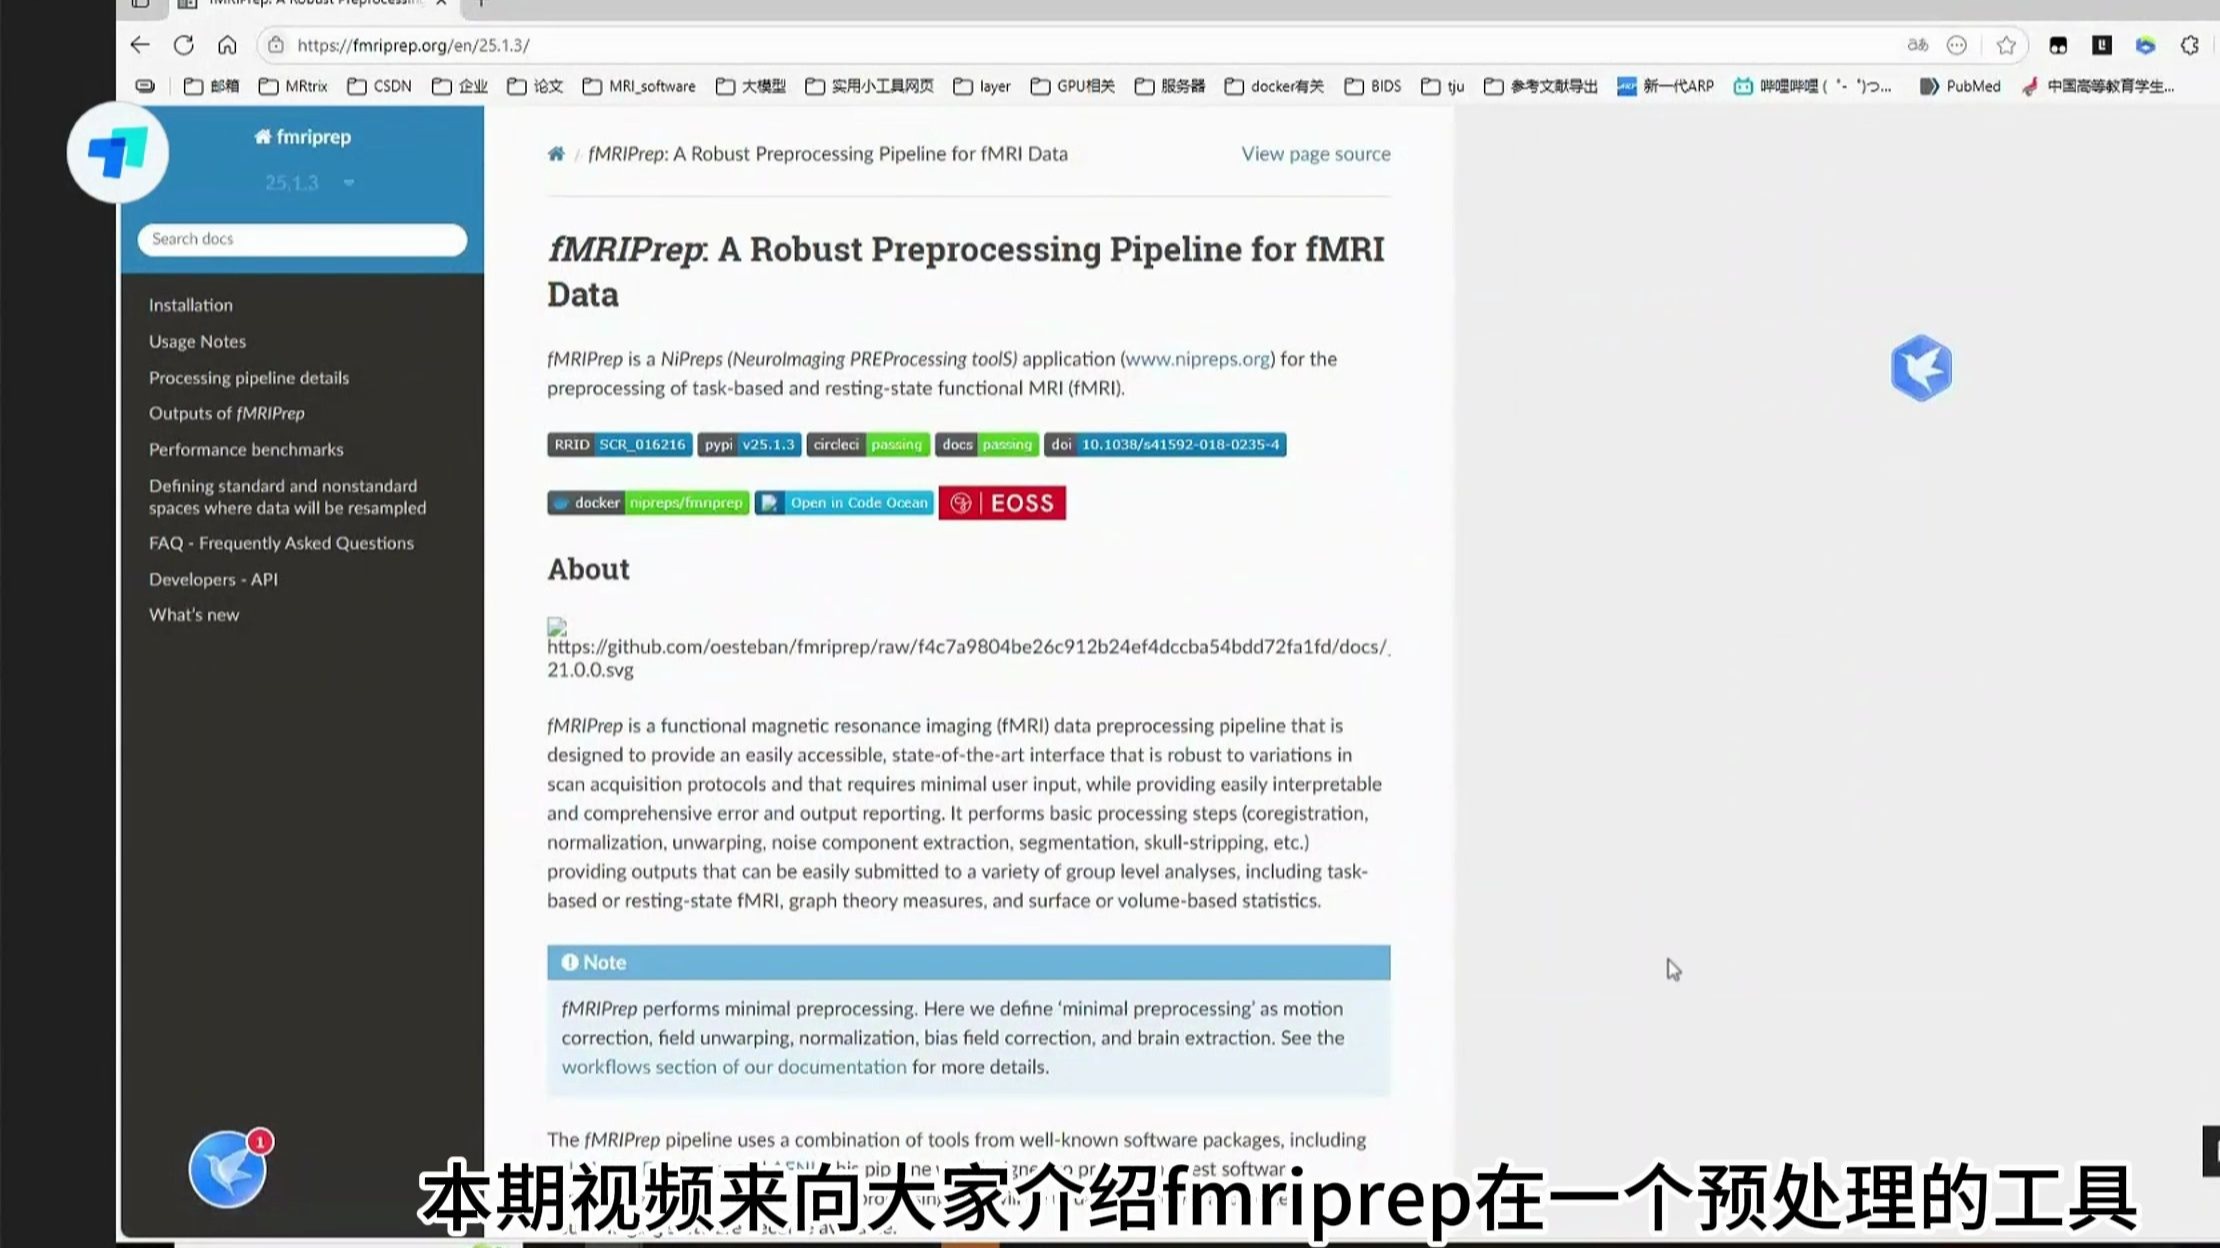Open the 邮箱 bookmarks folder
2220x1248 pixels.
[x=211, y=86]
